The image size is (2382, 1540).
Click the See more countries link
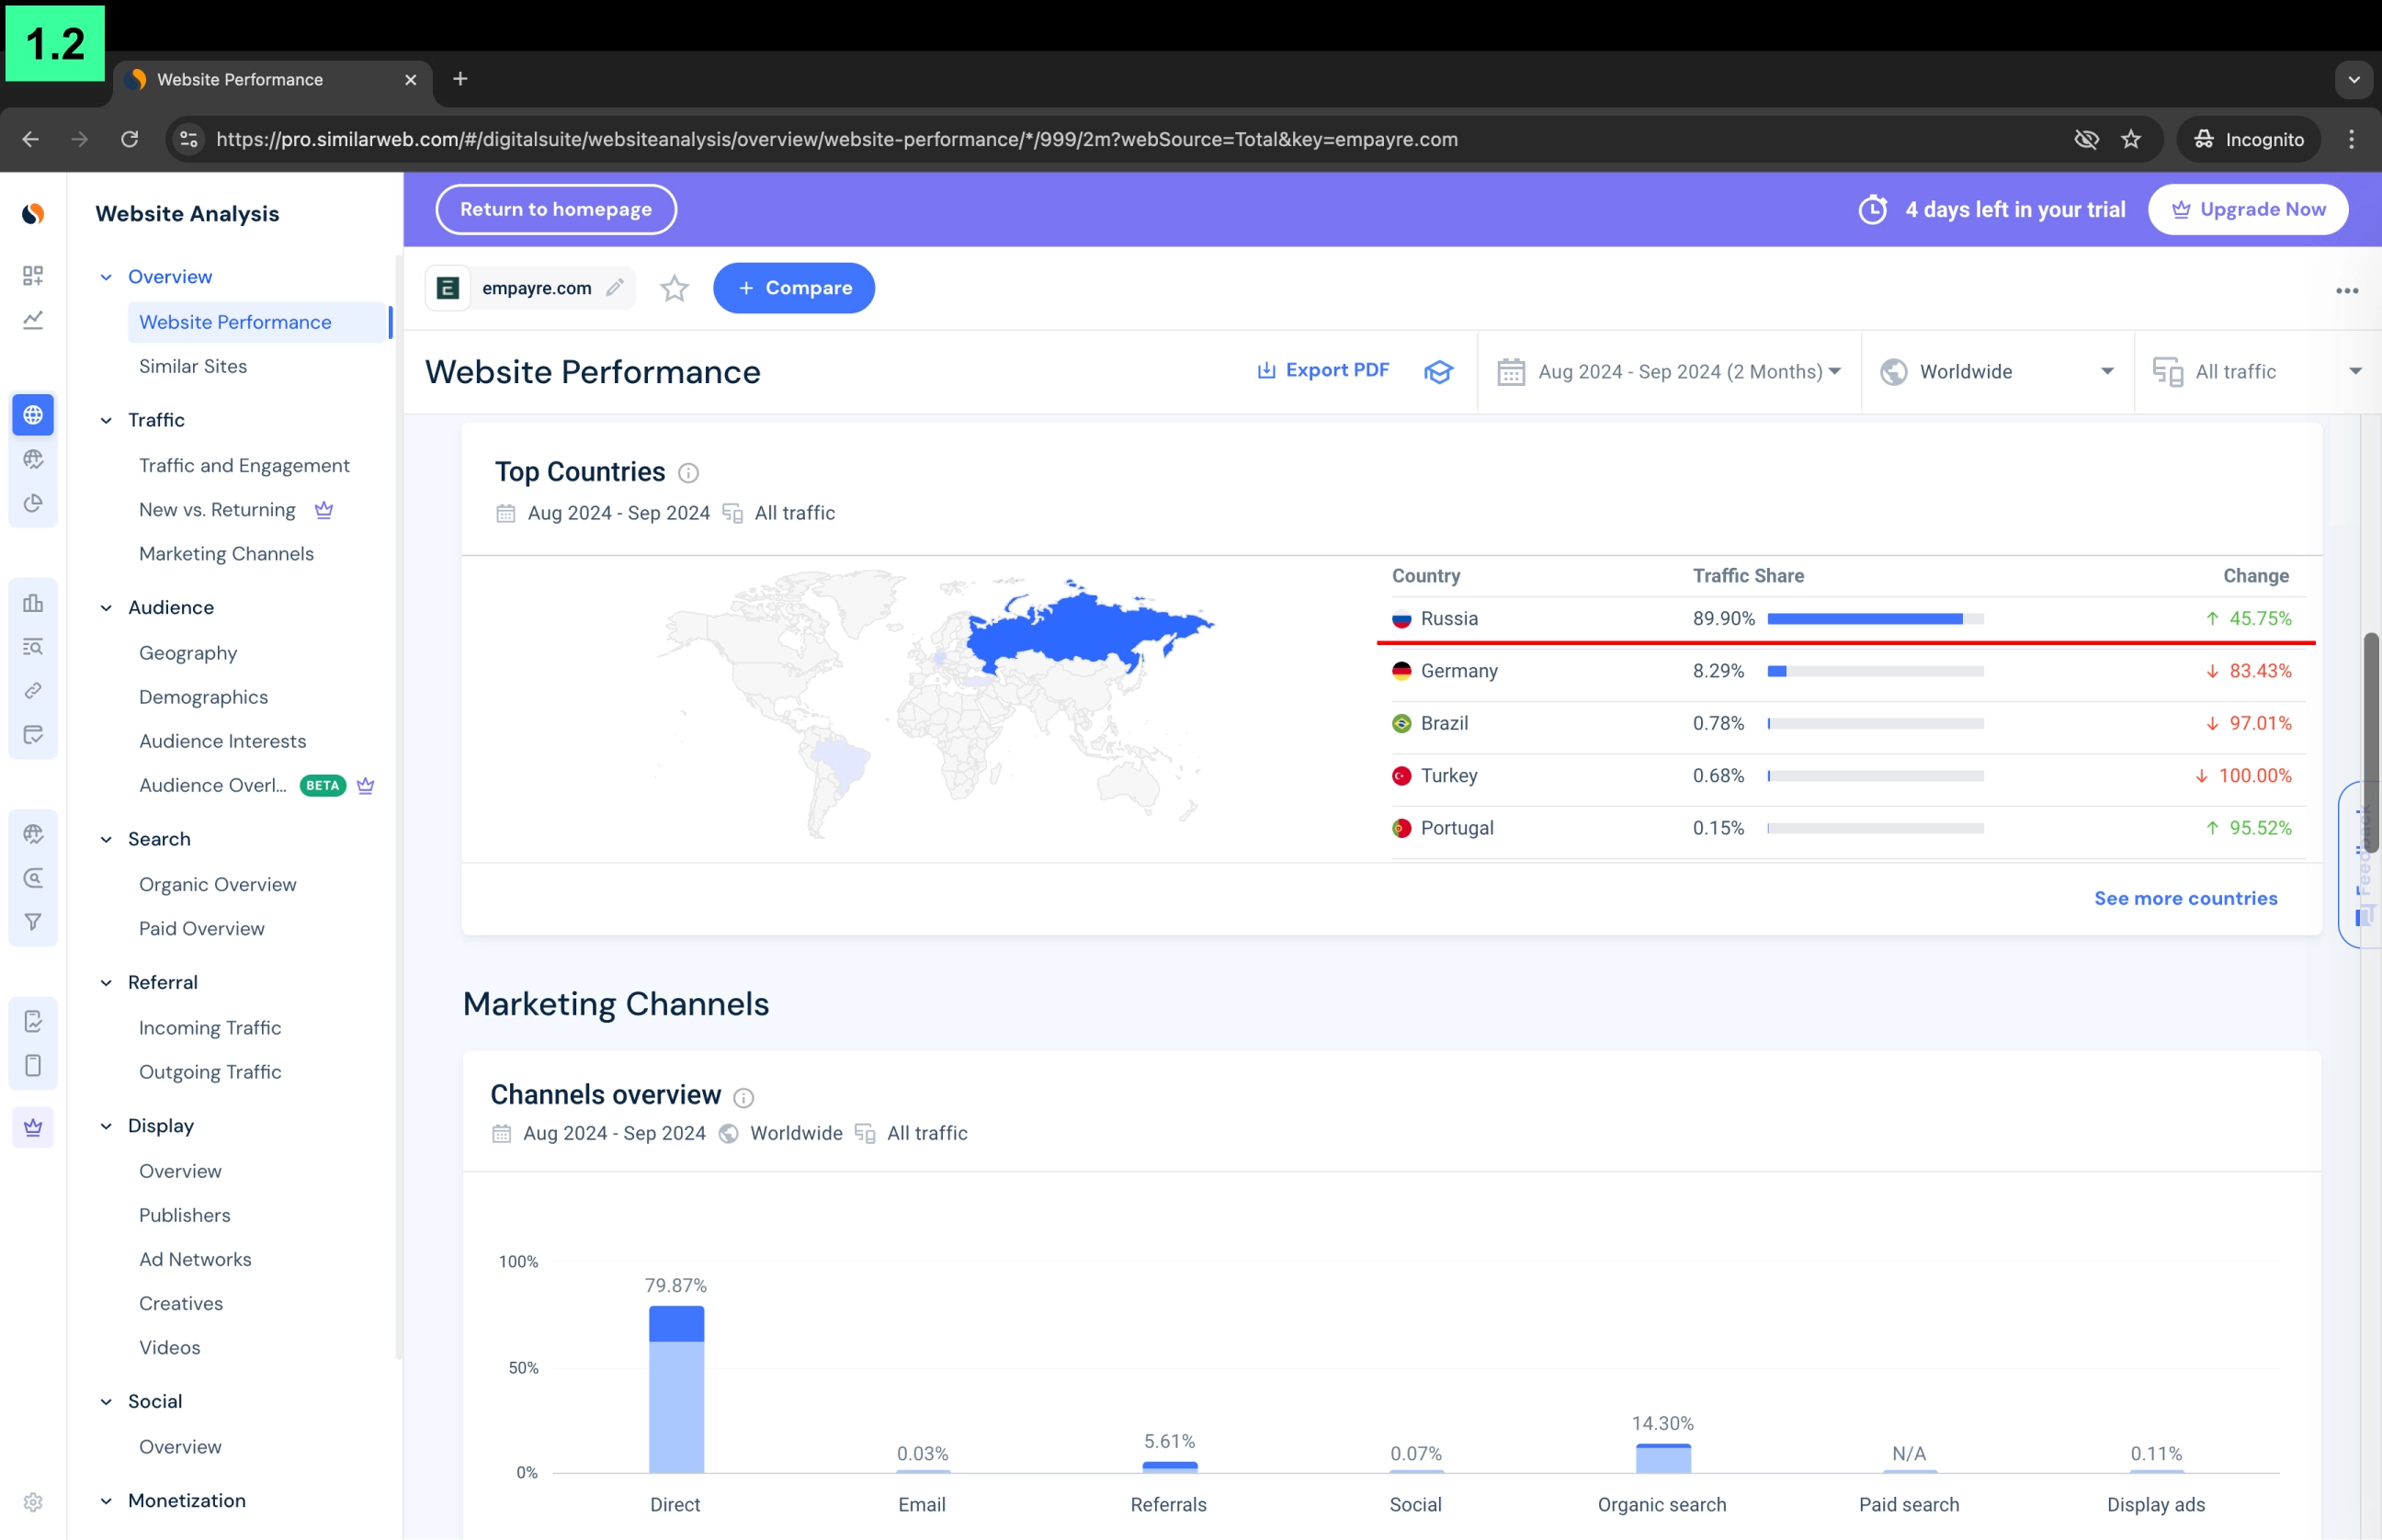[x=2186, y=898]
